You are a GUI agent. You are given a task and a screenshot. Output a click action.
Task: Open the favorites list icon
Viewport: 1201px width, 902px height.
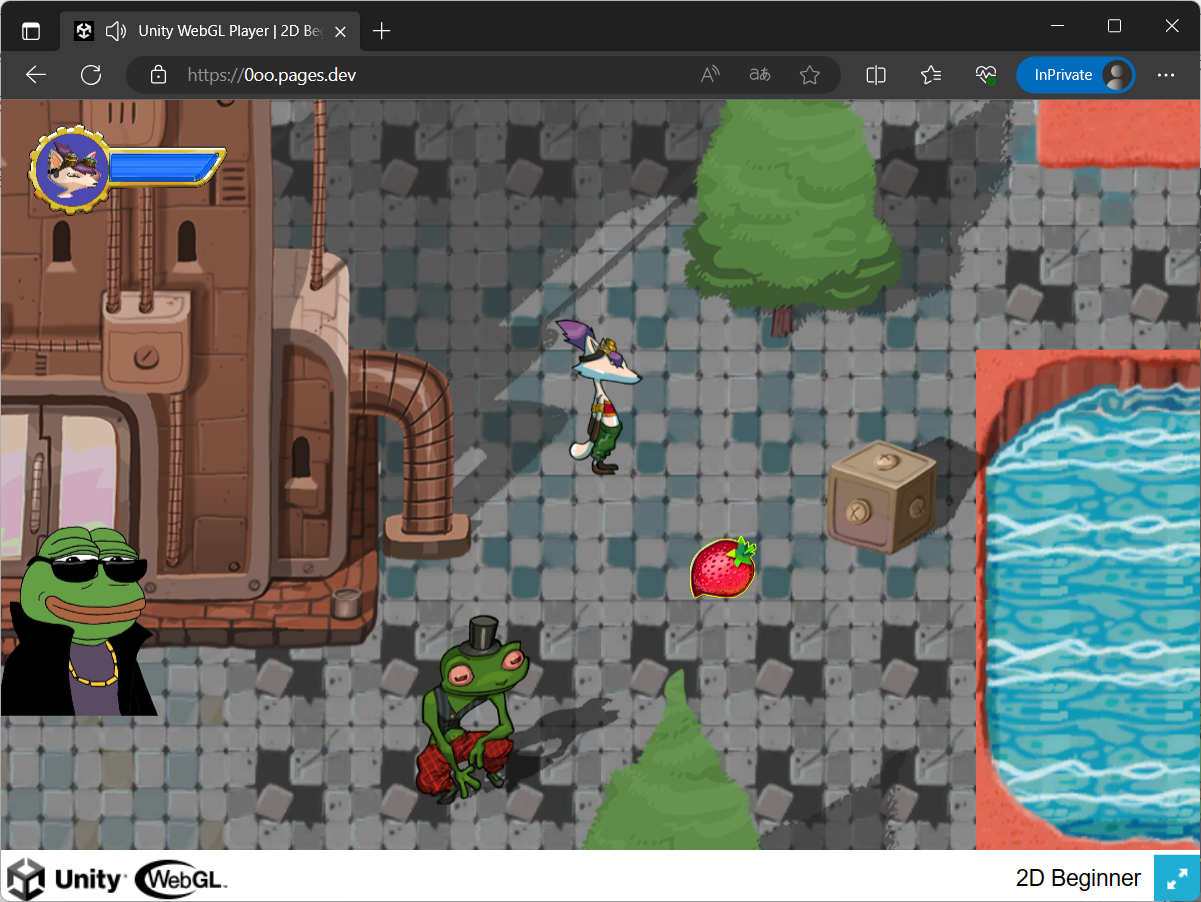coord(931,75)
